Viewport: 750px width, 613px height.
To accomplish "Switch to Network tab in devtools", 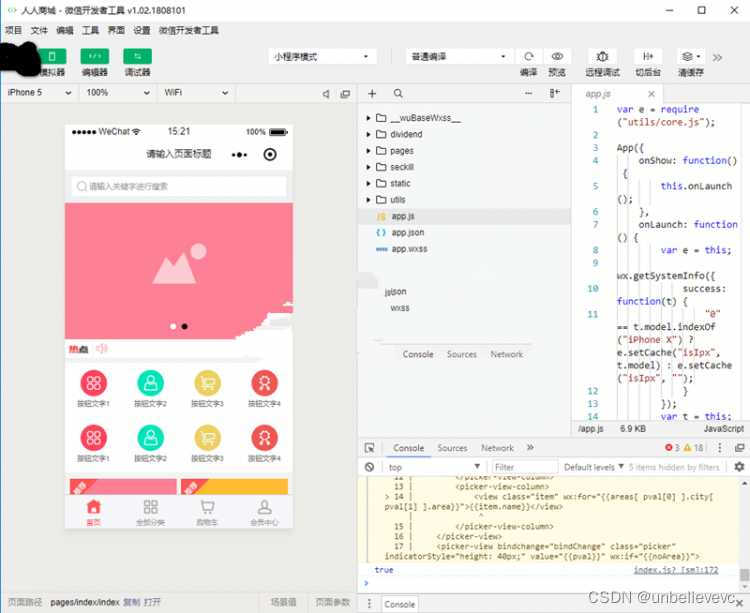I will click(497, 448).
